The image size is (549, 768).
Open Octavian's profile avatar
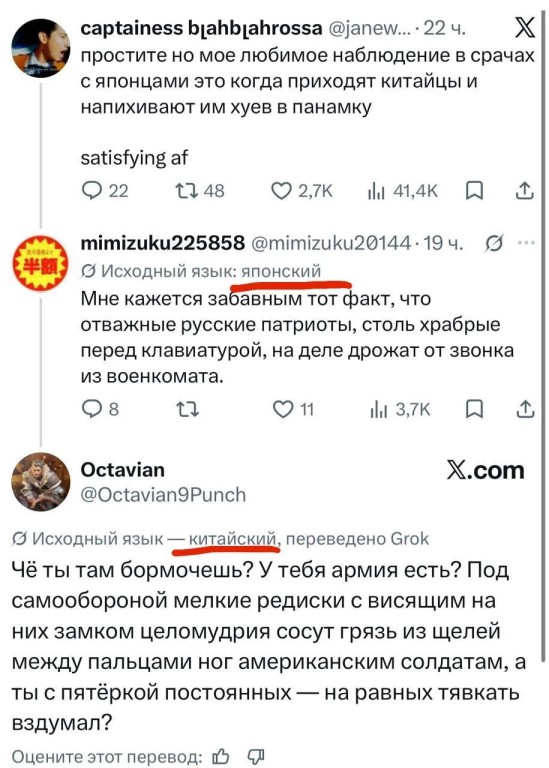click(x=41, y=481)
